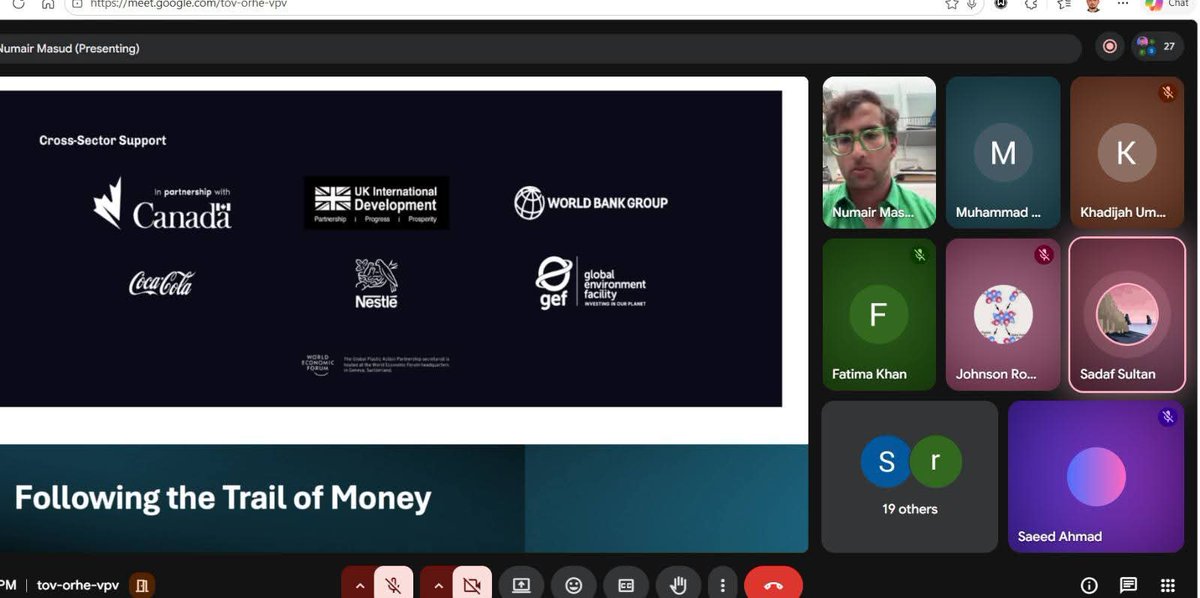Select Khadijah Um... participant tile

click(x=1127, y=152)
